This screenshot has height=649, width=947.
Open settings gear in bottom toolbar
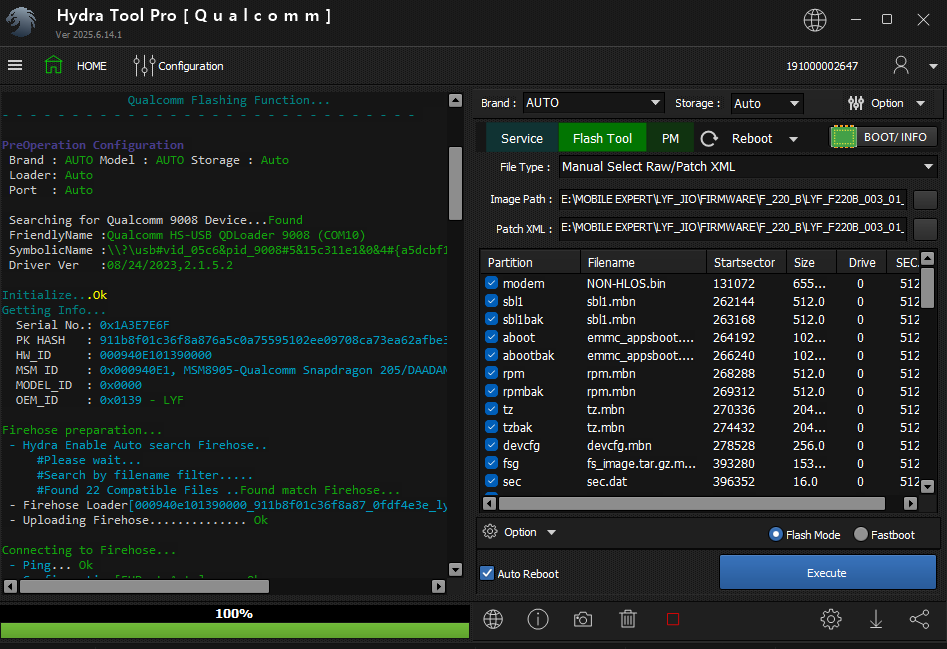point(831,619)
